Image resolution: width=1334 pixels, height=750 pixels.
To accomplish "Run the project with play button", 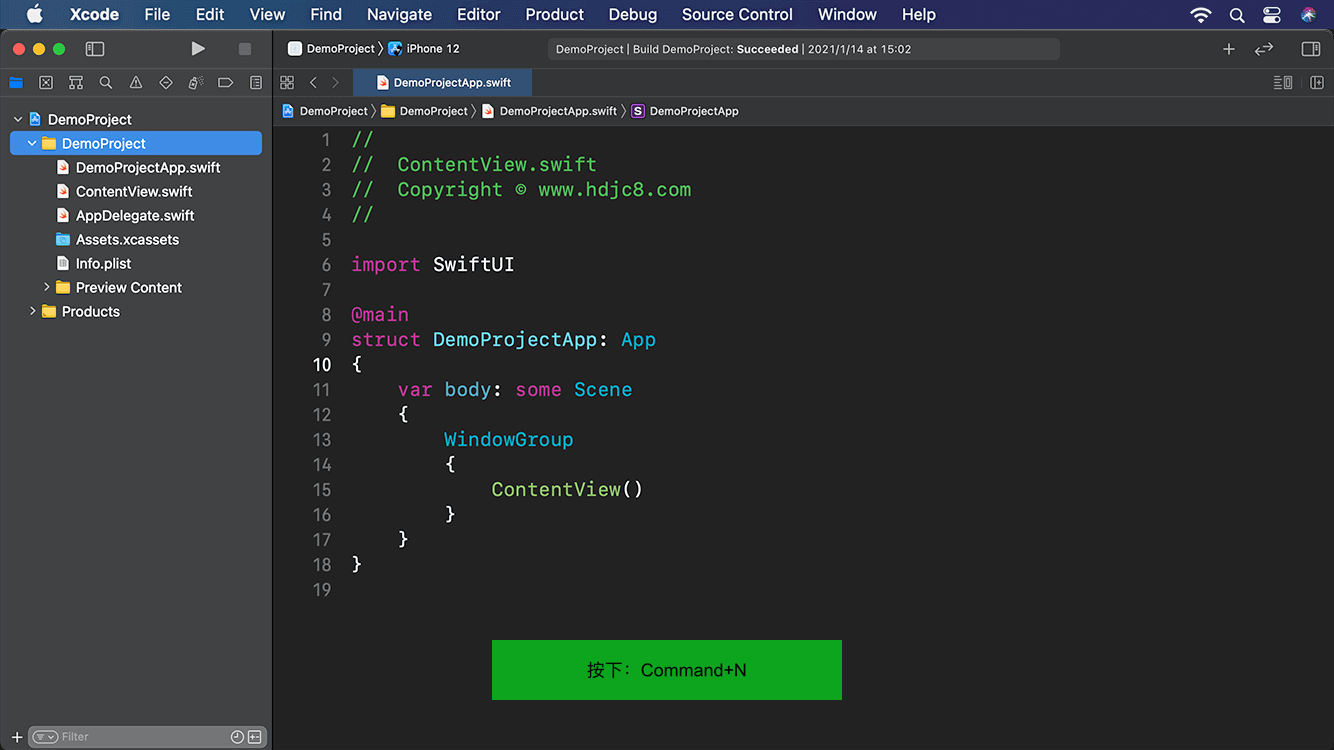I will [198, 49].
